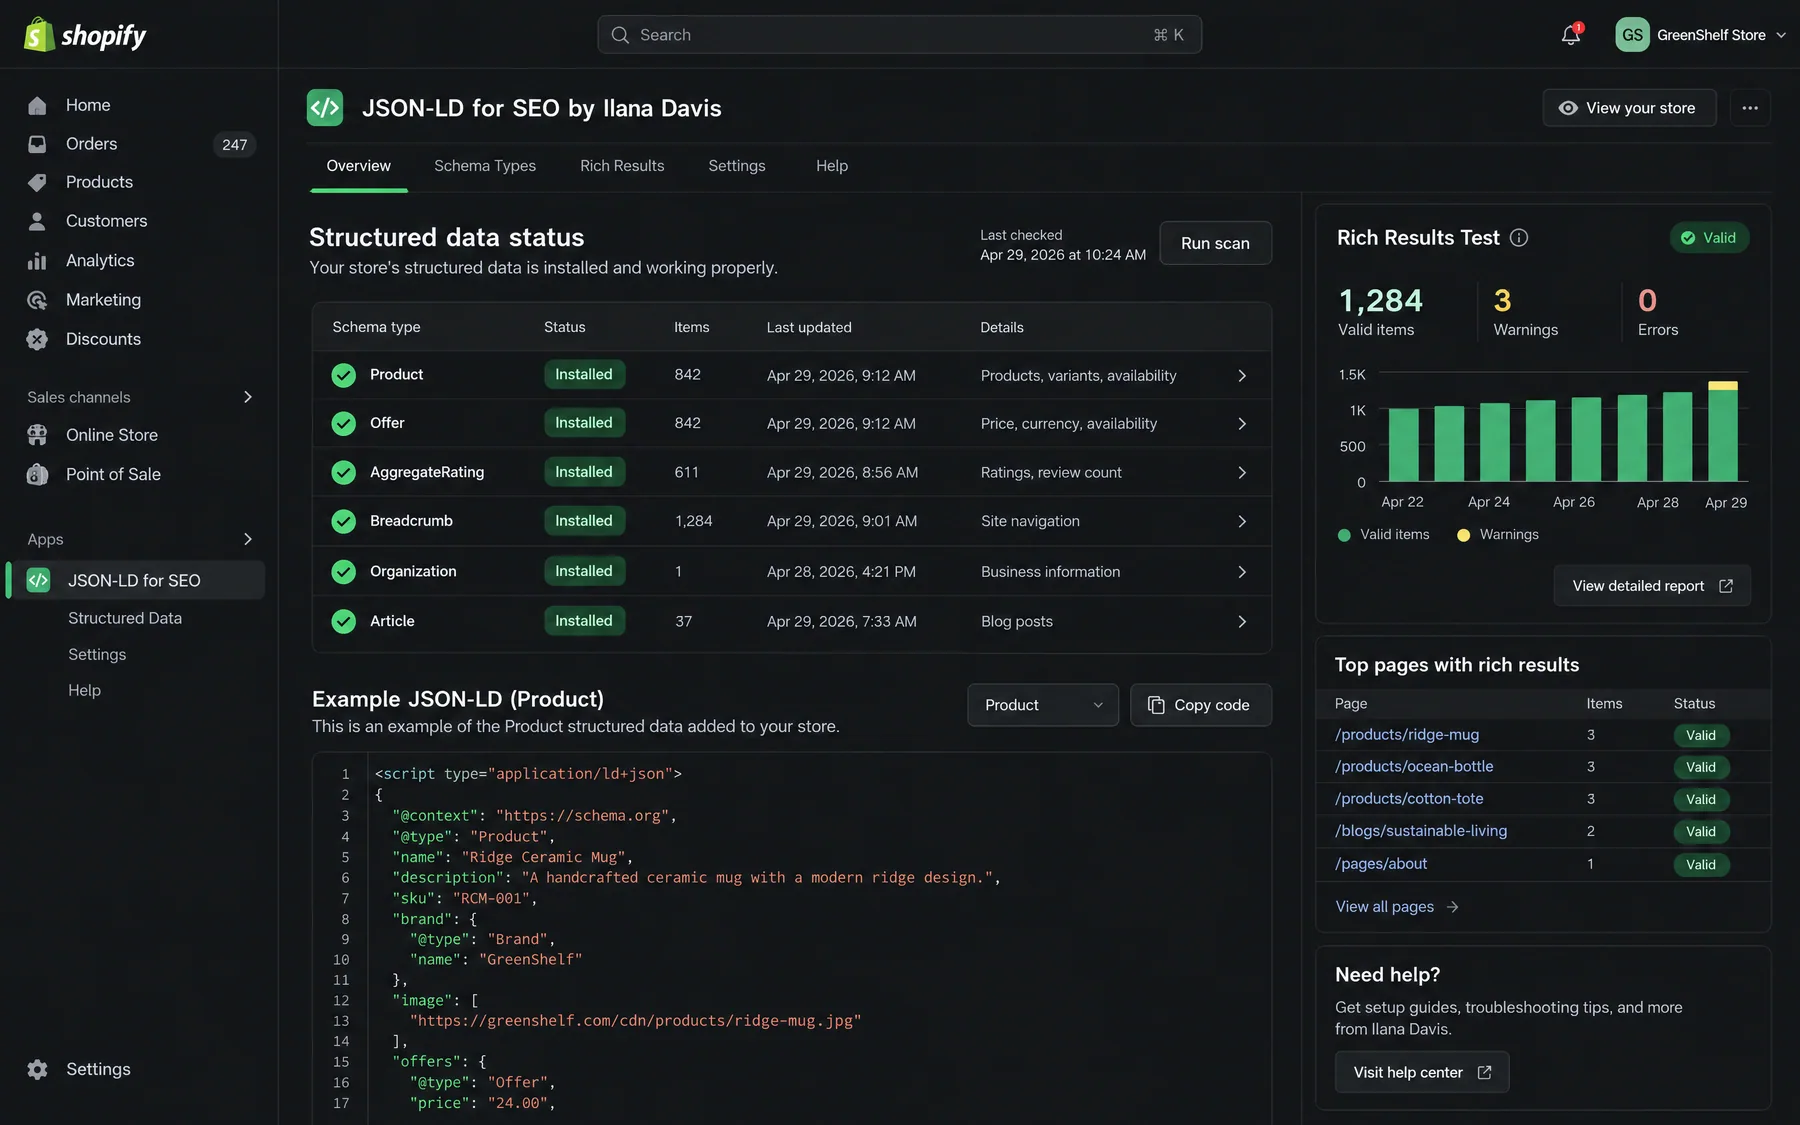Click Visit help center button
The image size is (1800, 1125).
click(1422, 1072)
